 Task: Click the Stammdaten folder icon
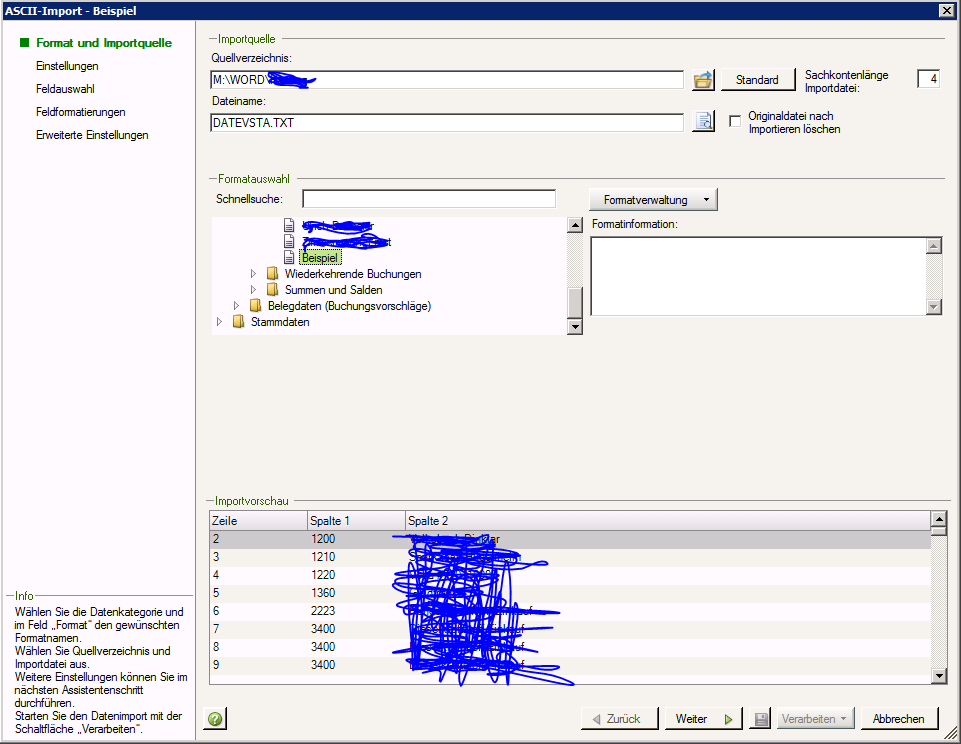click(x=238, y=322)
